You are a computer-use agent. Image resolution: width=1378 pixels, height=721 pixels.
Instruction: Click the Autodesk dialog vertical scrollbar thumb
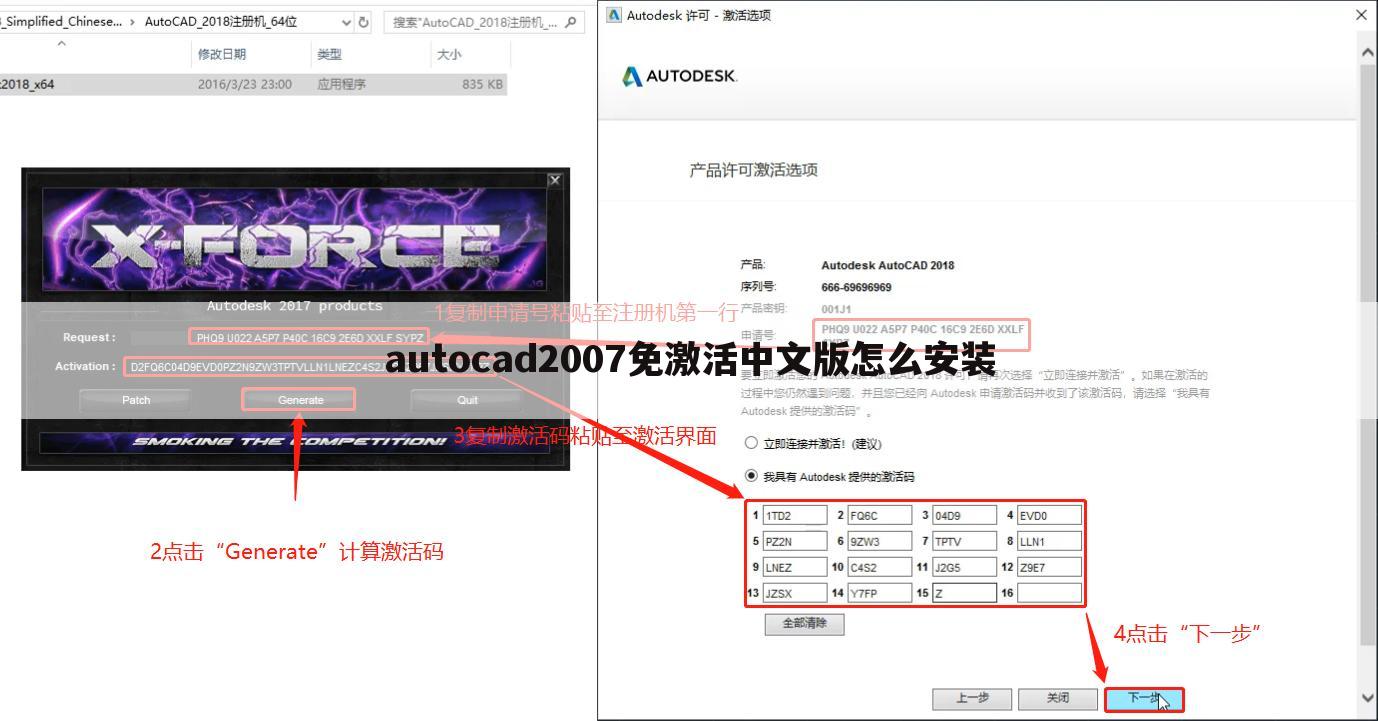1369,355
